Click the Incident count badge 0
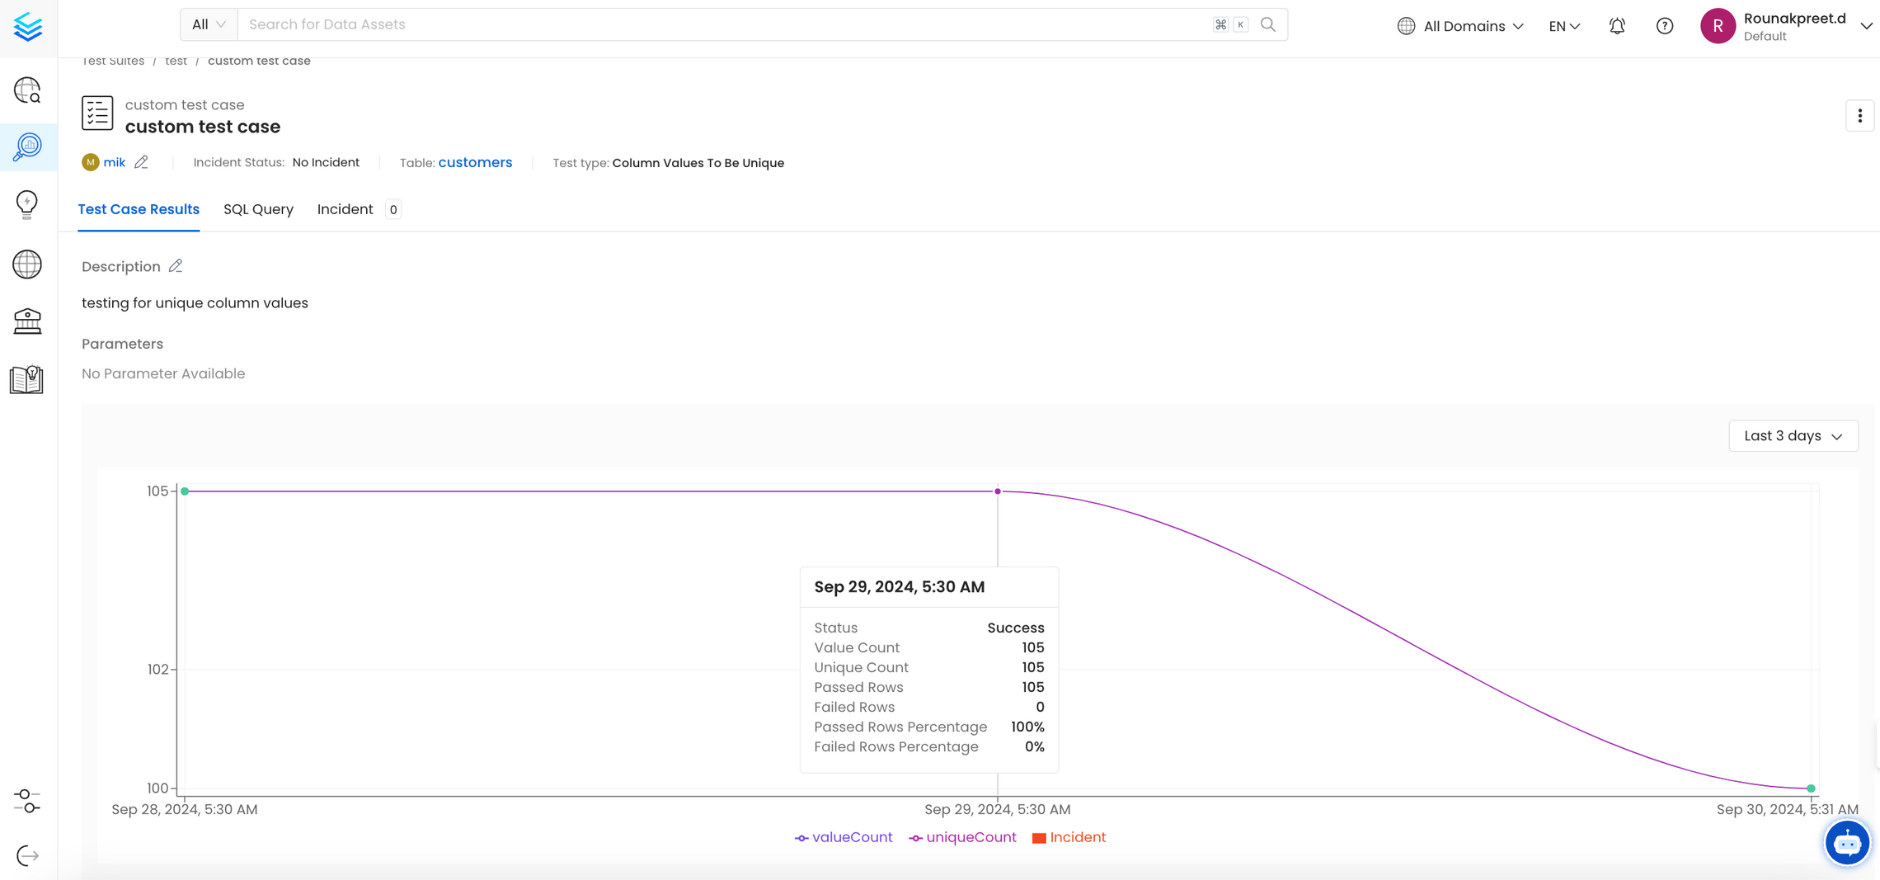 pos(393,209)
